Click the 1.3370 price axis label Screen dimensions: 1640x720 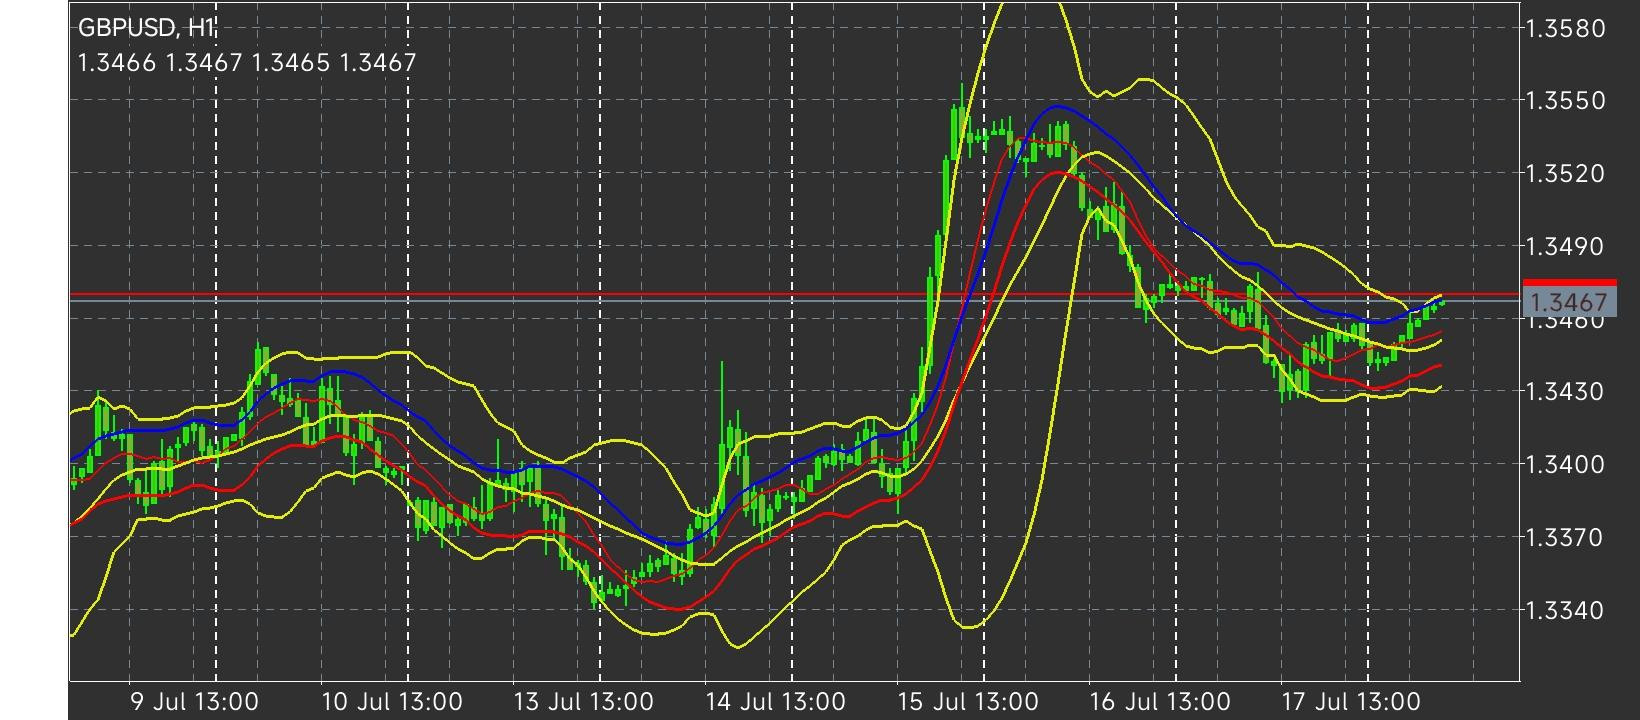[1567, 538]
